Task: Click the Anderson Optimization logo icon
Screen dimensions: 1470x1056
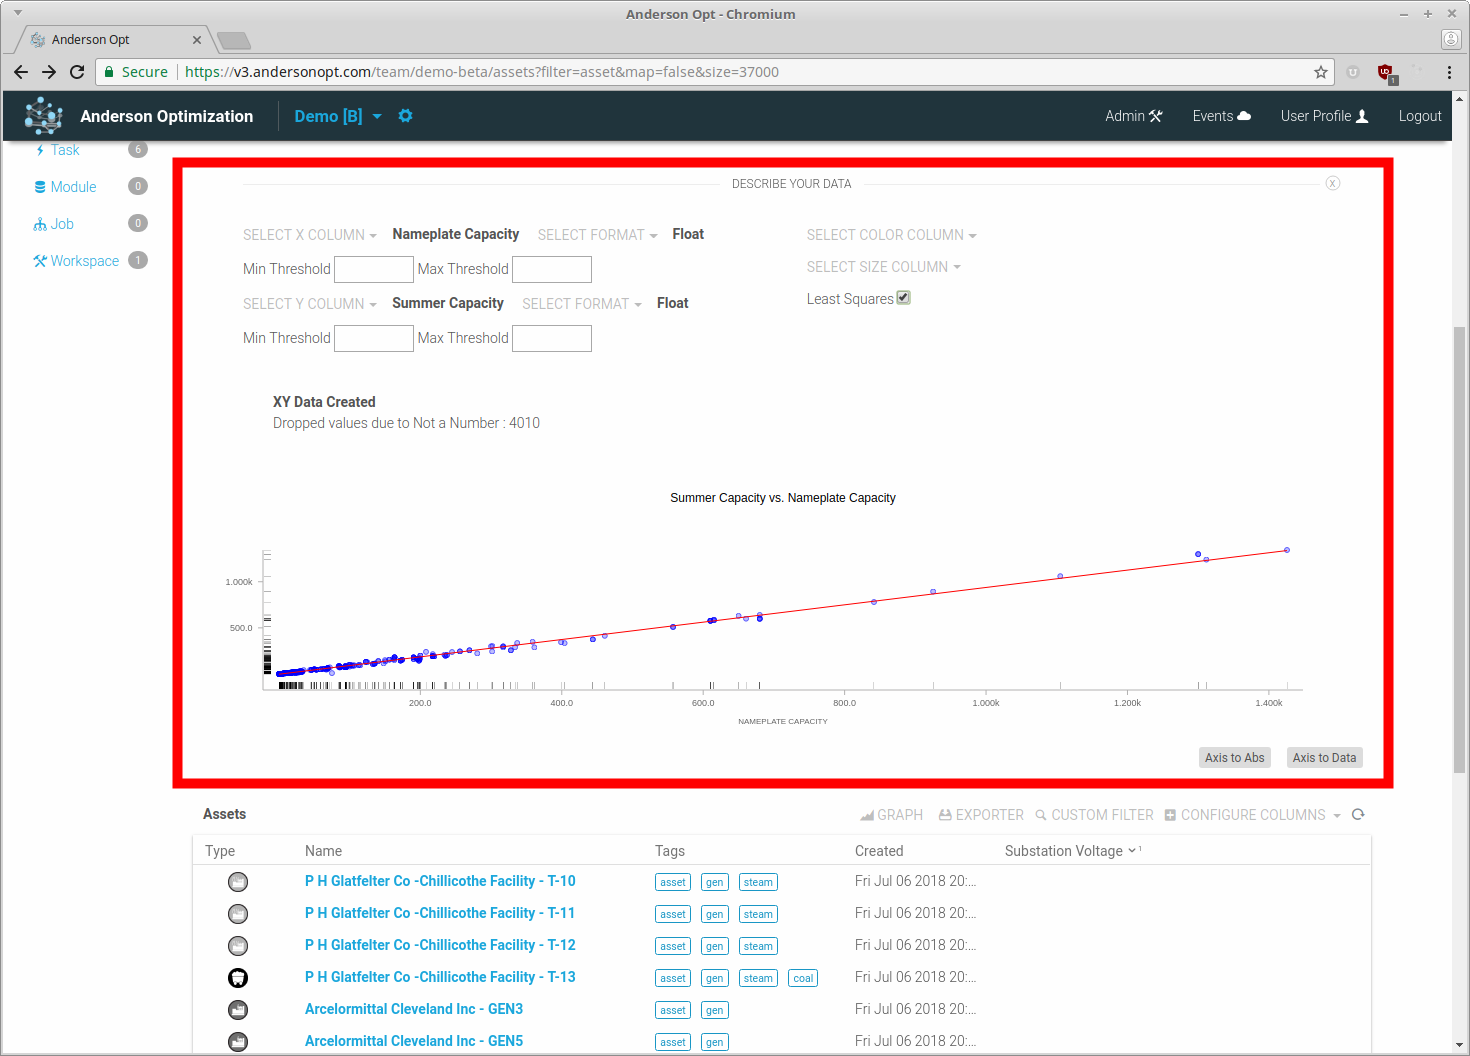Action: click(44, 116)
